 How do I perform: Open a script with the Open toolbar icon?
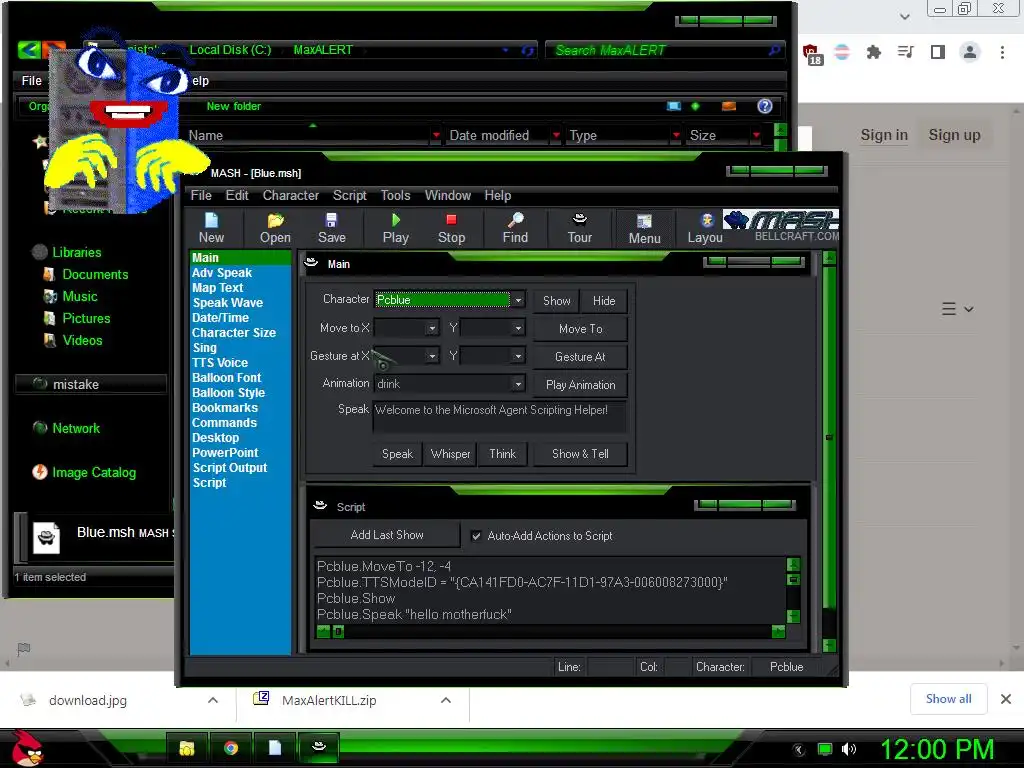click(275, 228)
